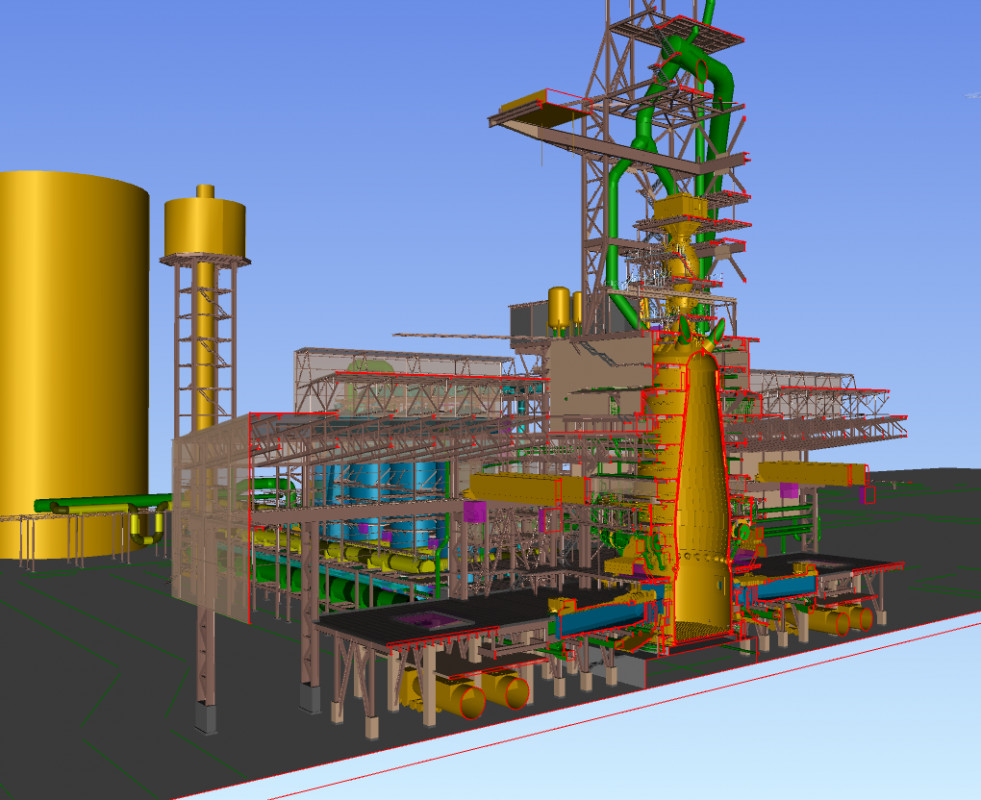Select the yellow hopper above the furnace
This screenshot has width=981, height=800.
click(x=680, y=212)
